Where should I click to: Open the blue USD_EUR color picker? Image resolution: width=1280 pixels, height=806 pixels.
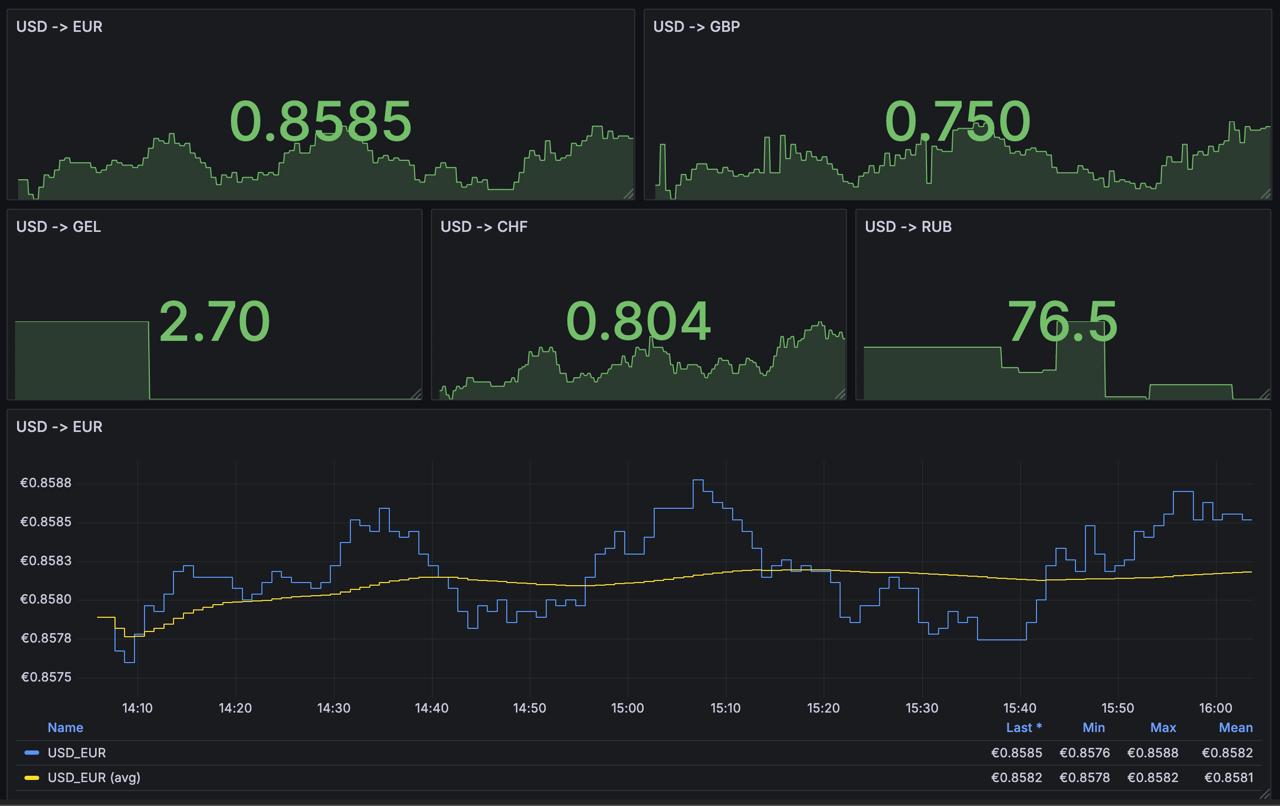coord(33,753)
